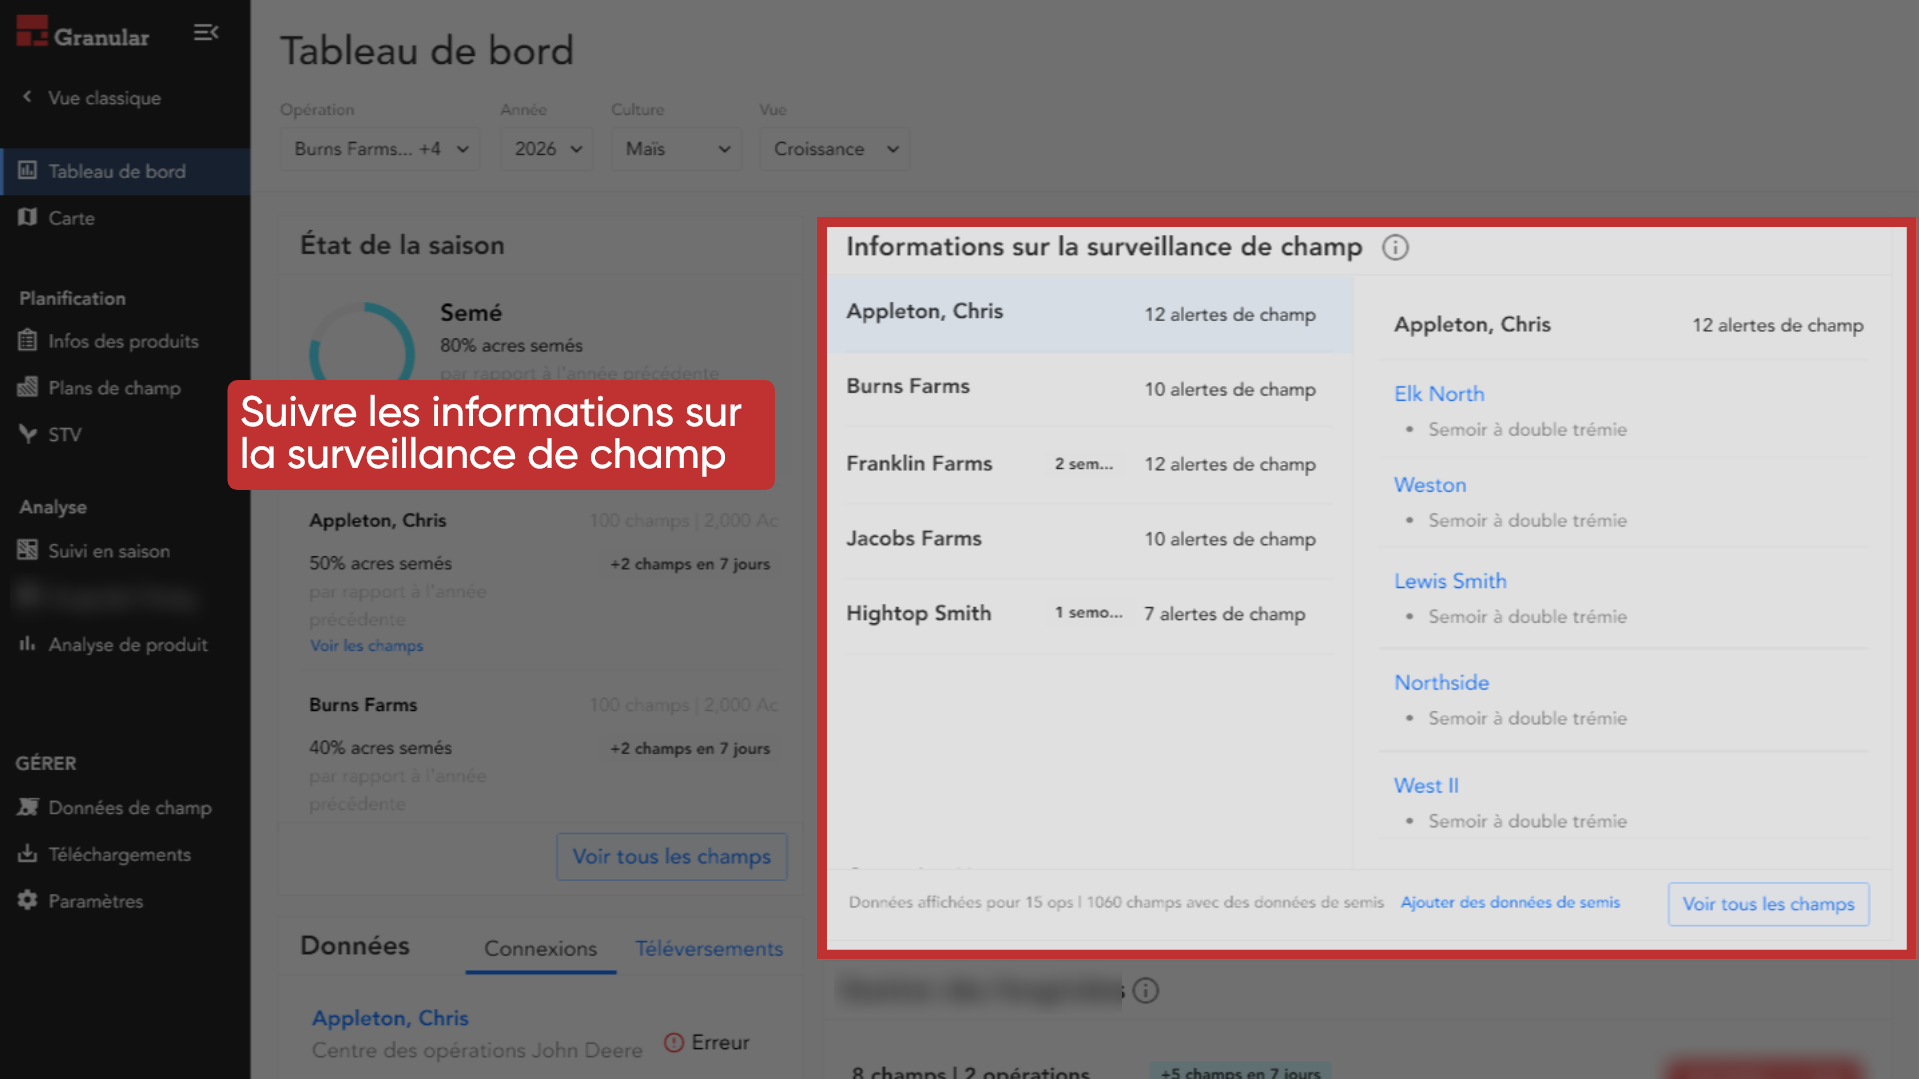Click the info icon below the surveillance panel
This screenshot has width=1919, height=1079.
point(1146,990)
